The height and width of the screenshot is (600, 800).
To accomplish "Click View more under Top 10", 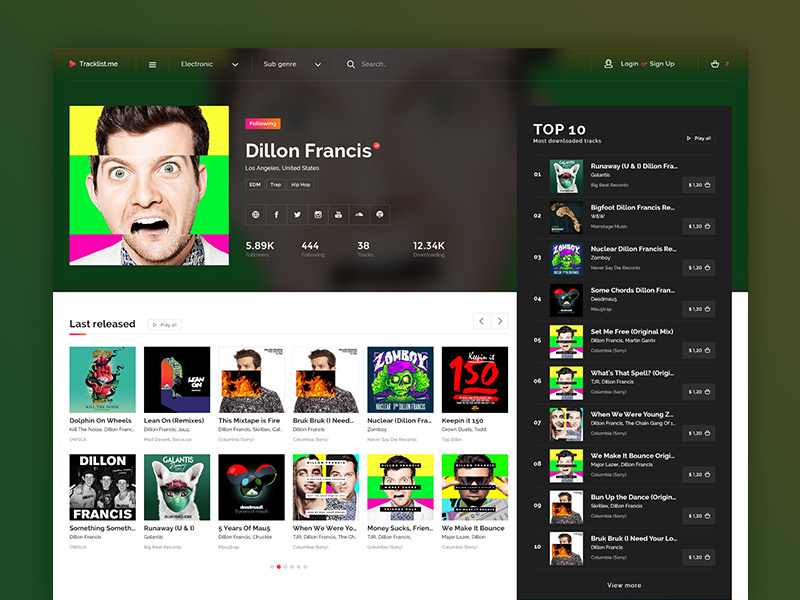I will pyautogui.click(x=624, y=585).
